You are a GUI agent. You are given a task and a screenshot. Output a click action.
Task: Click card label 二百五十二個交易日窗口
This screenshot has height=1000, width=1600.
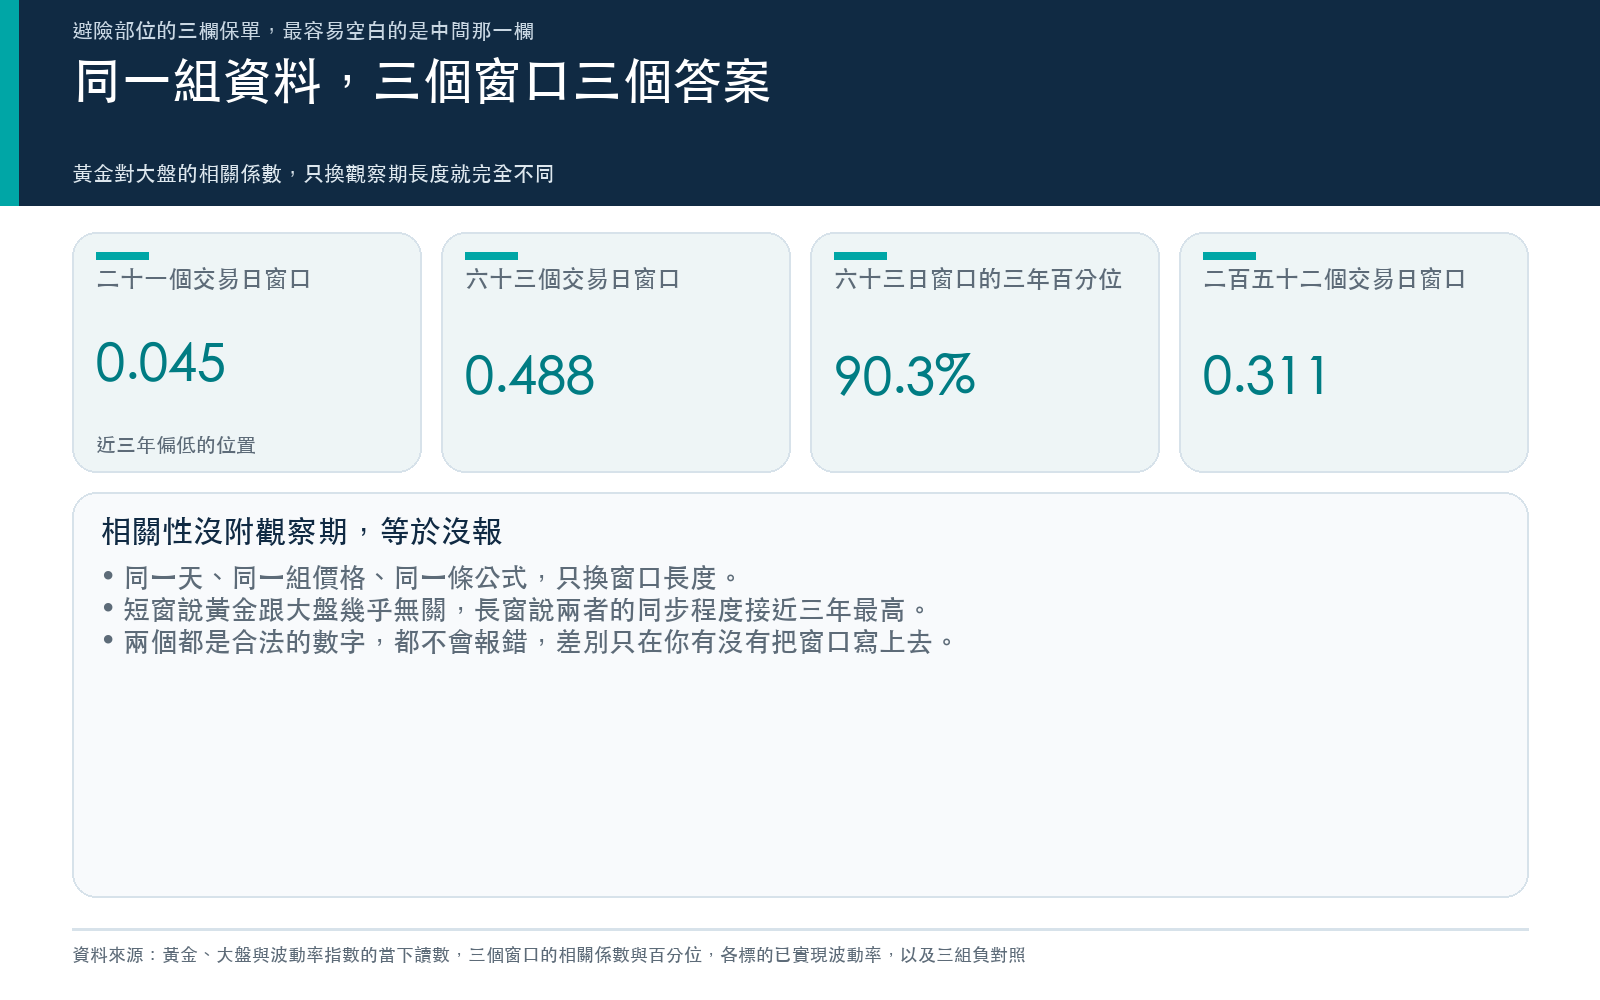click(1335, 279)
